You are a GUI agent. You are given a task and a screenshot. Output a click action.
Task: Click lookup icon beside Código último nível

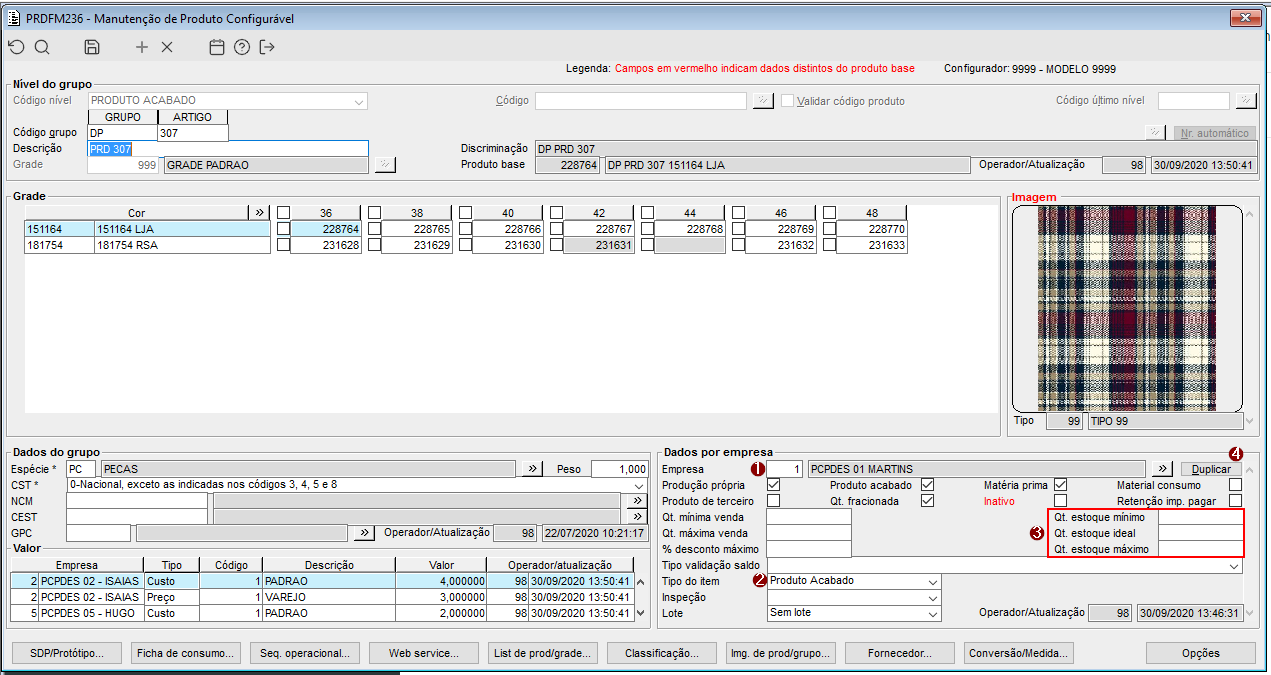click(1246, 101)
